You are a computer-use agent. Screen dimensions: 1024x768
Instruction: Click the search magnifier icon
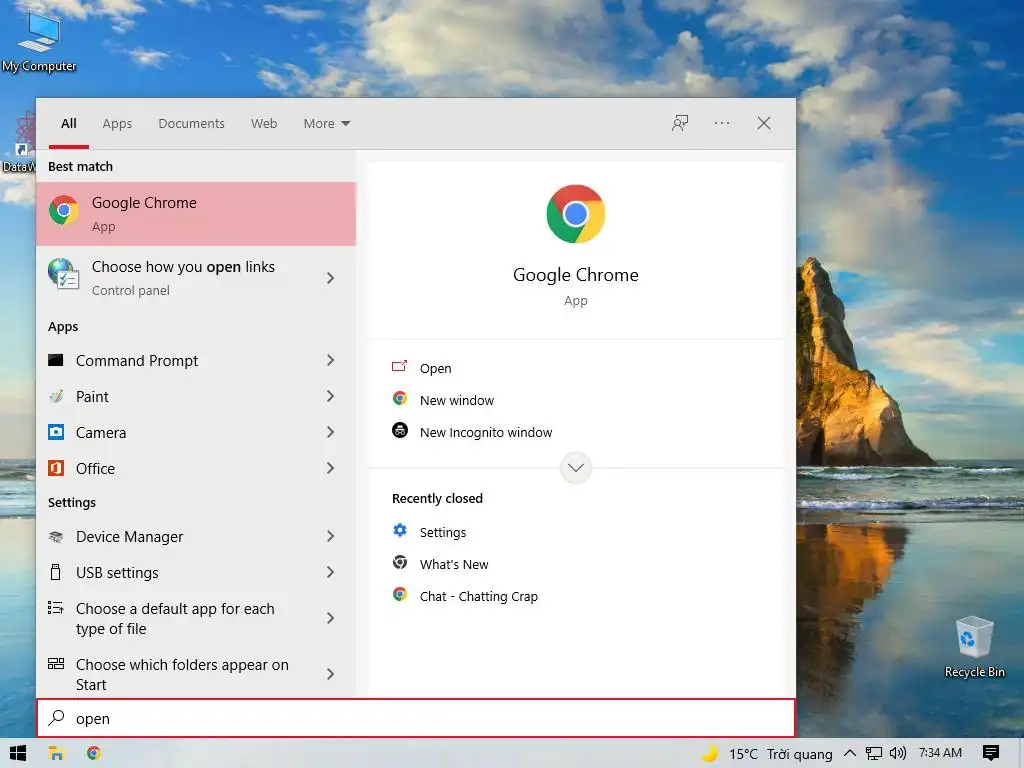point(57,718)
